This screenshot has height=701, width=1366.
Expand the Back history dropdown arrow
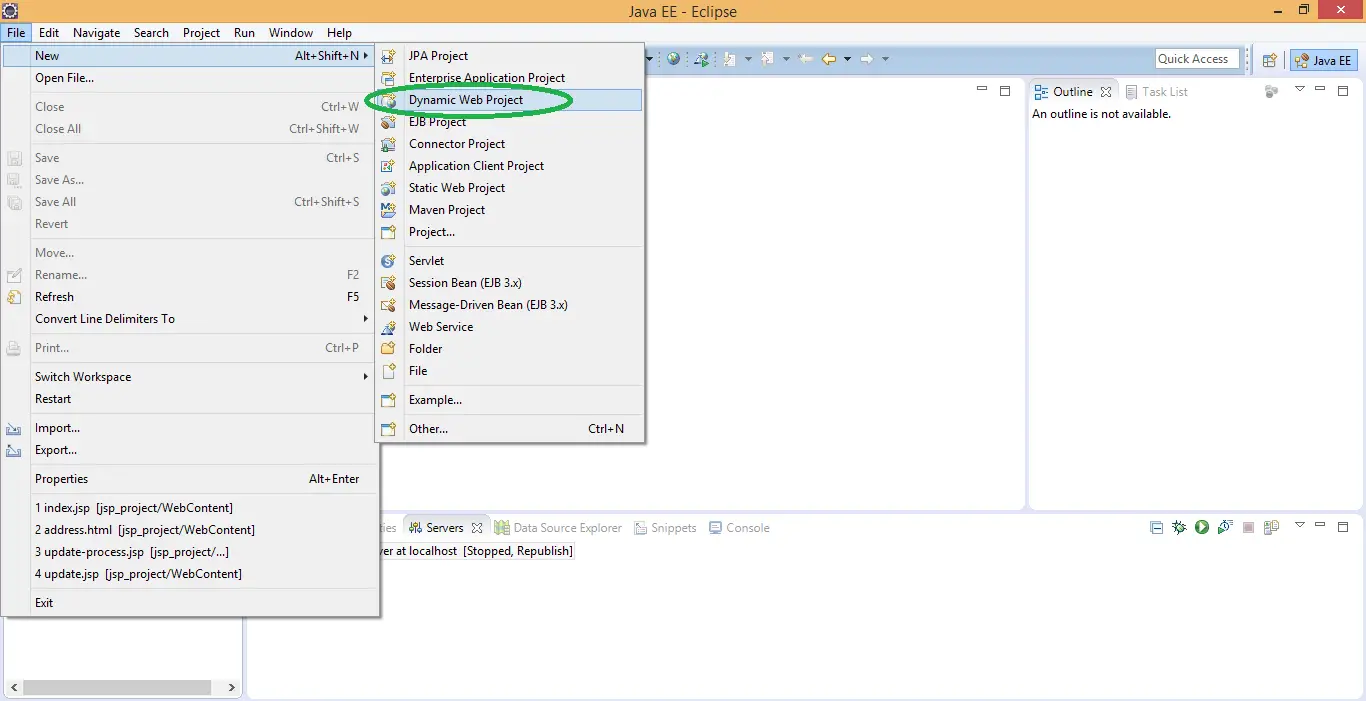coord(847,59)
